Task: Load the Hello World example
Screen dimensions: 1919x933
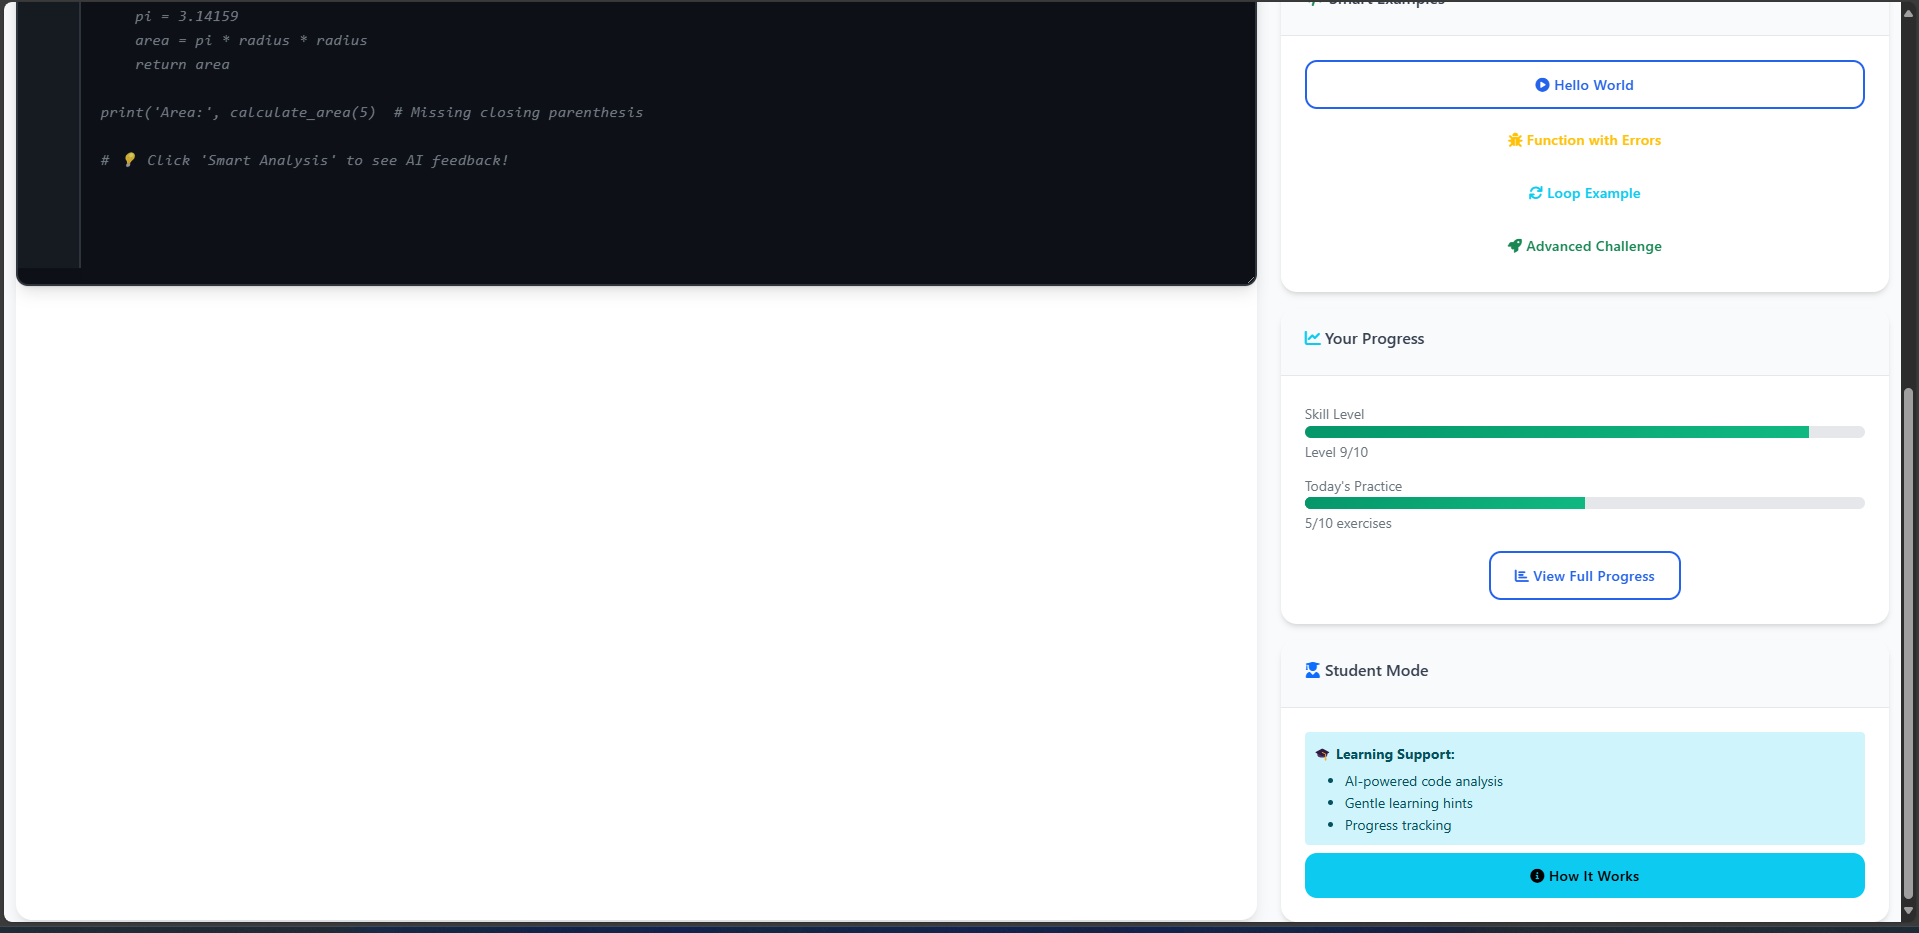Action: pos(1584,85)
